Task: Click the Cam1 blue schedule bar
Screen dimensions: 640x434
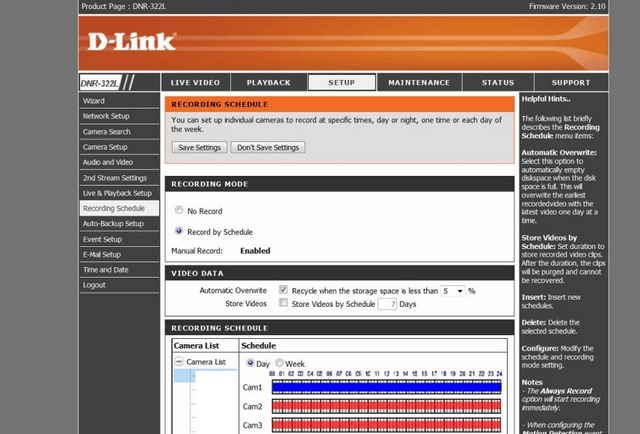Action: point(386,387)
